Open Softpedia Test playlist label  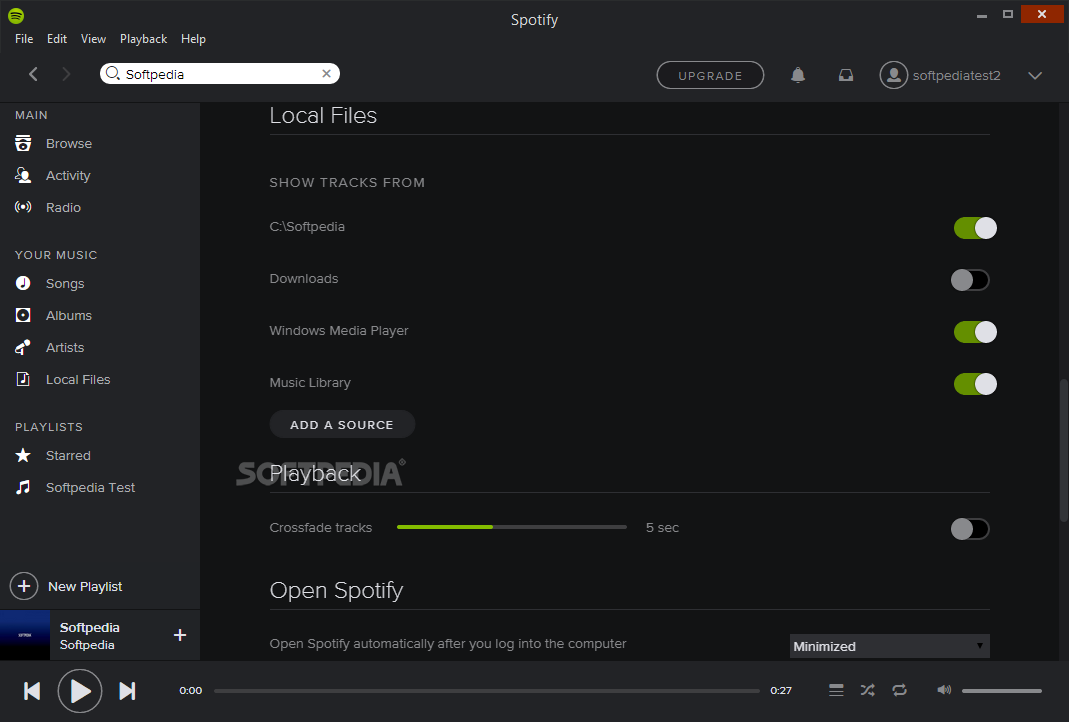[x=90, y=487]
